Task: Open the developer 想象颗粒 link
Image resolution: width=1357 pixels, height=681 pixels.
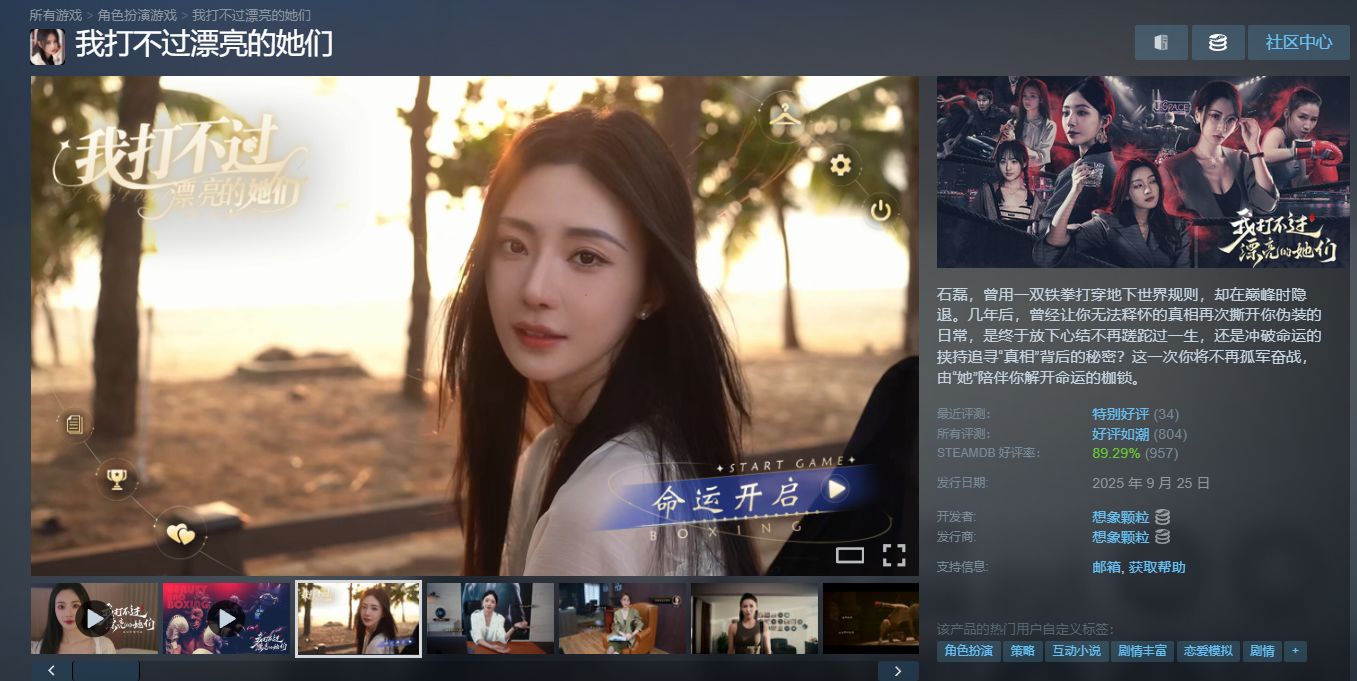Action: click(x=1120, y=517)
